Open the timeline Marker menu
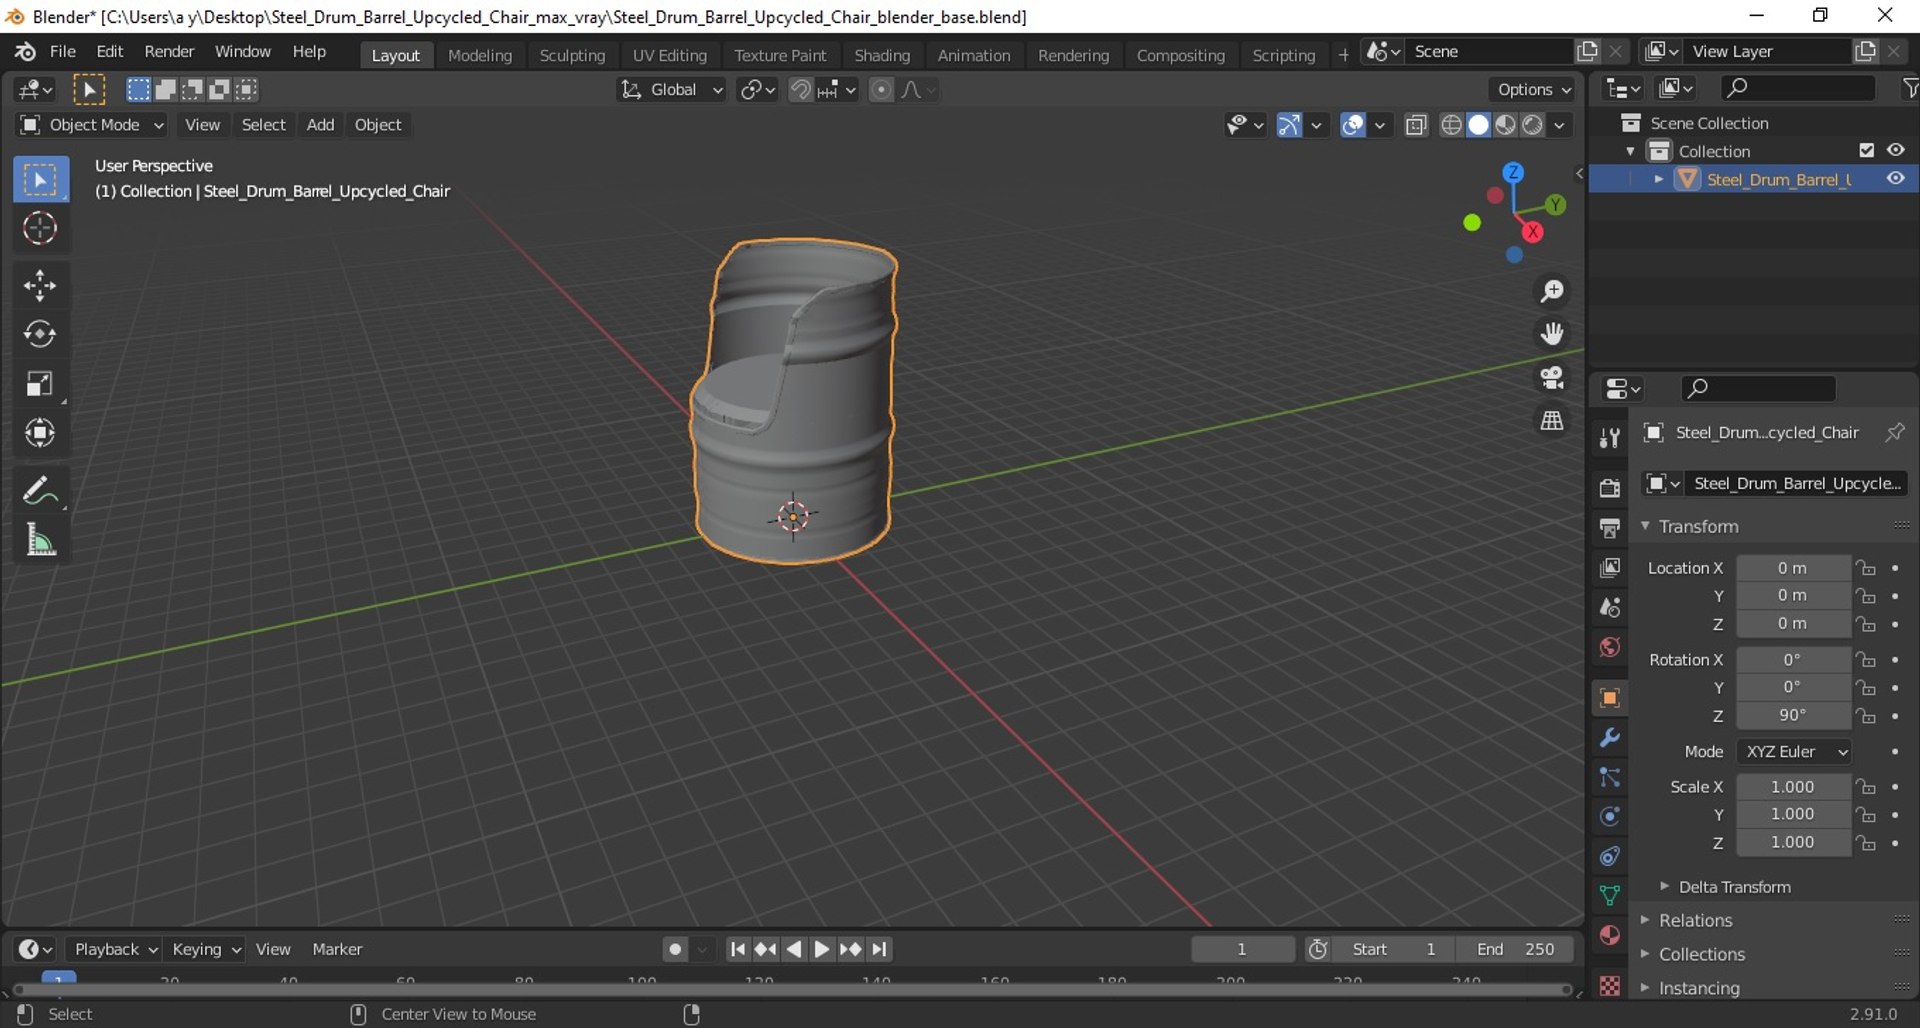Viewport: 1920px width, 1028px height. [x=337, y=949]
